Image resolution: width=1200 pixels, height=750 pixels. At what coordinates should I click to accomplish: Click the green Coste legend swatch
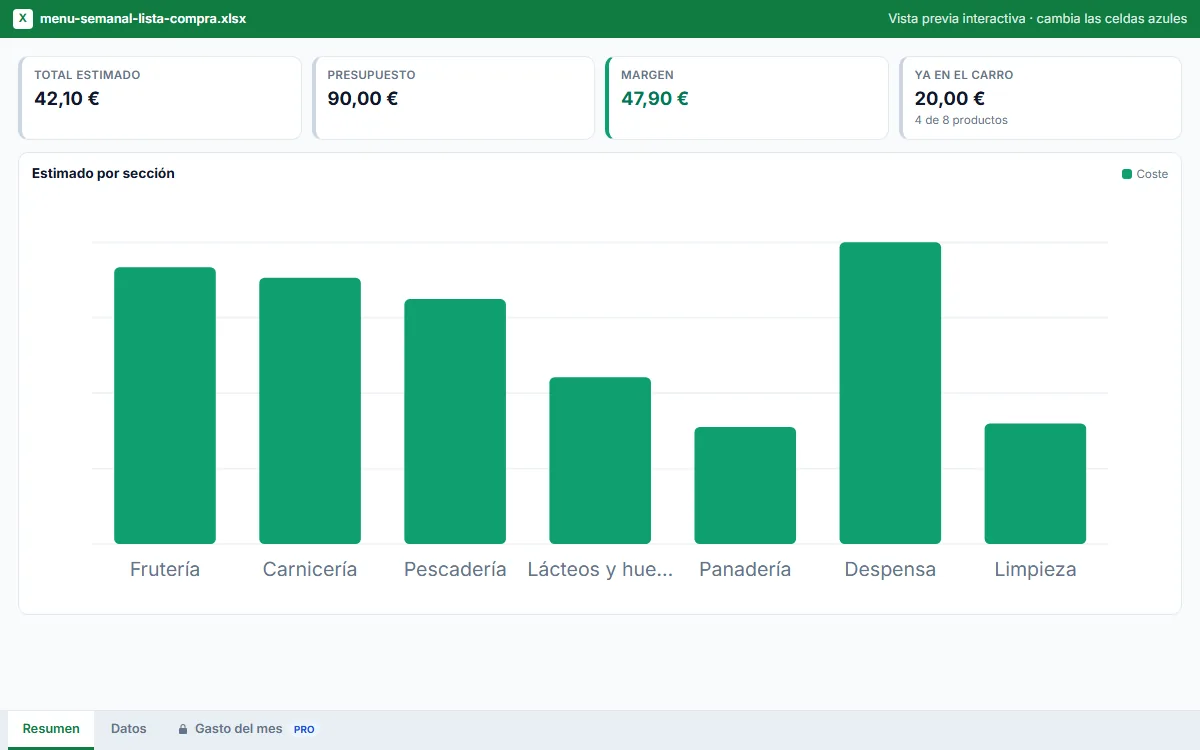(x=1127, y=174)
